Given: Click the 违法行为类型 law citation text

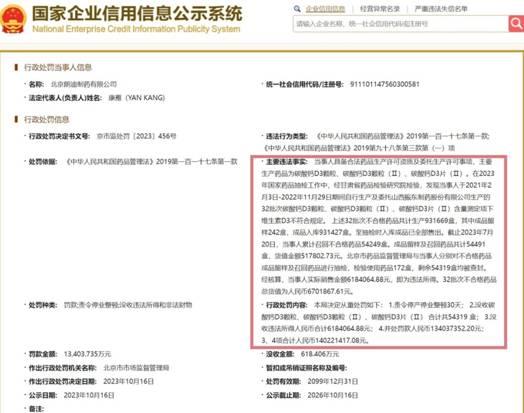Looking at the screenshot, I should [376, 142].
